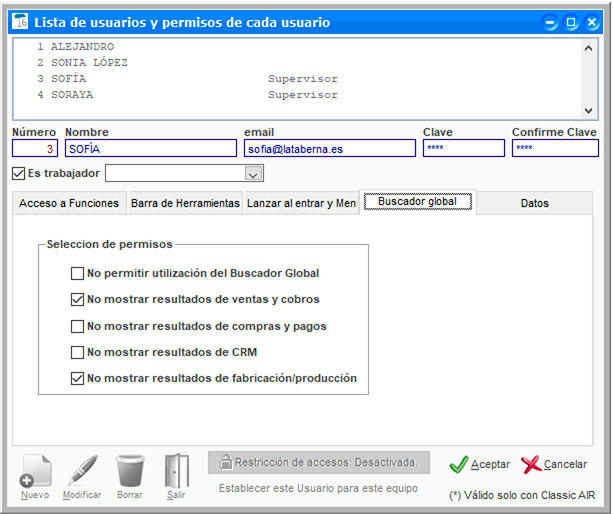Open the worker dropdown next to Es trabajador
Image resolution: width=613 pixels, height=514 pixels.
pyautogui.click(x=253, y=174)
